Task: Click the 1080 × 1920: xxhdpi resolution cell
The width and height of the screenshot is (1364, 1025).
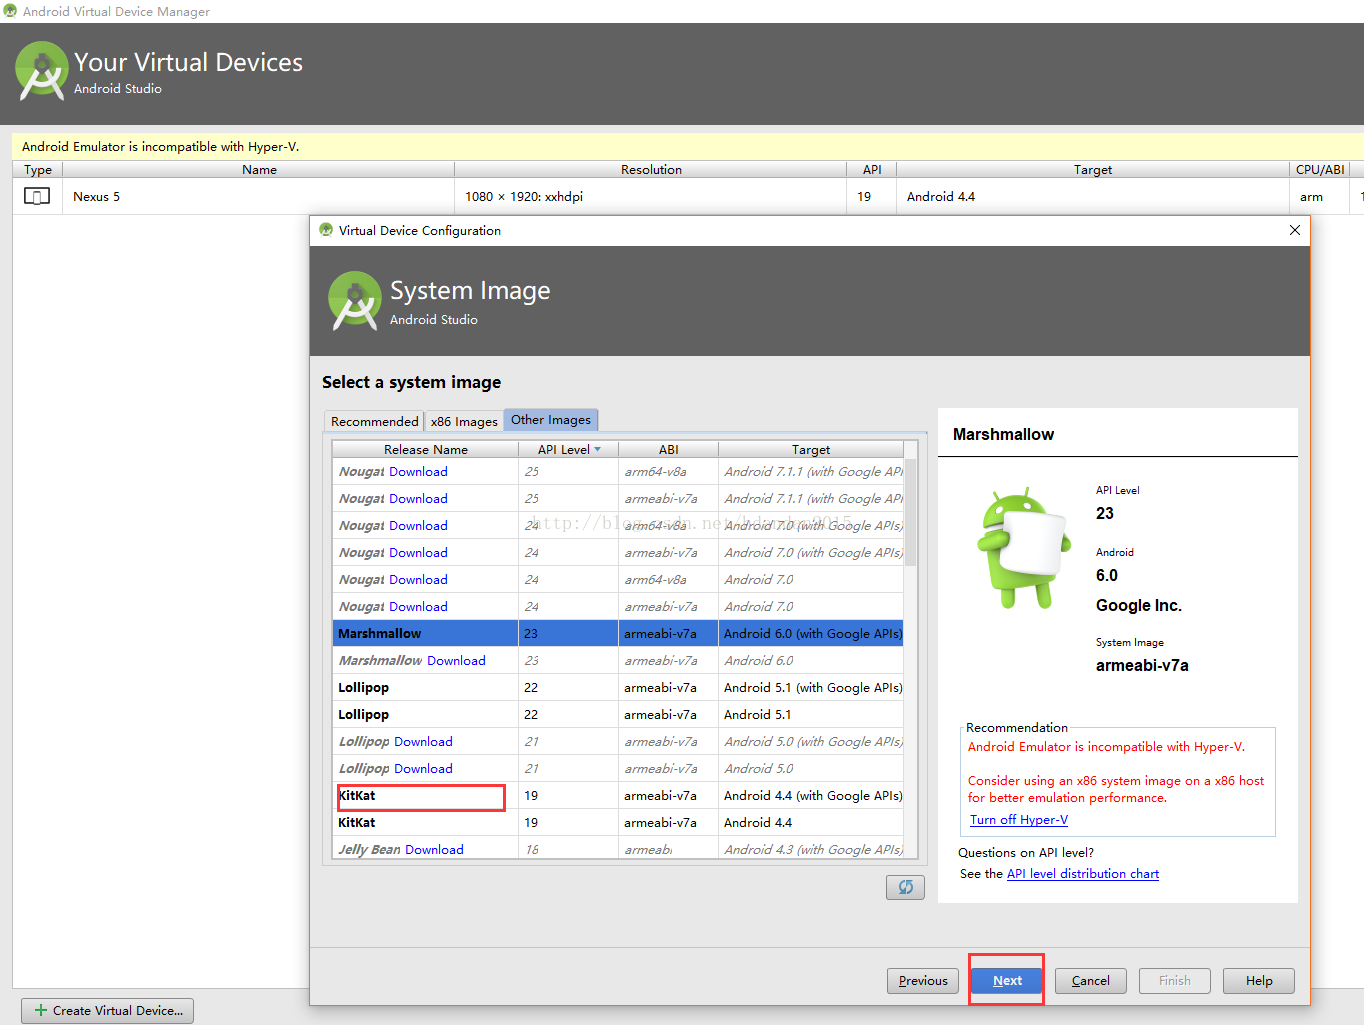Action: [651, 196]
